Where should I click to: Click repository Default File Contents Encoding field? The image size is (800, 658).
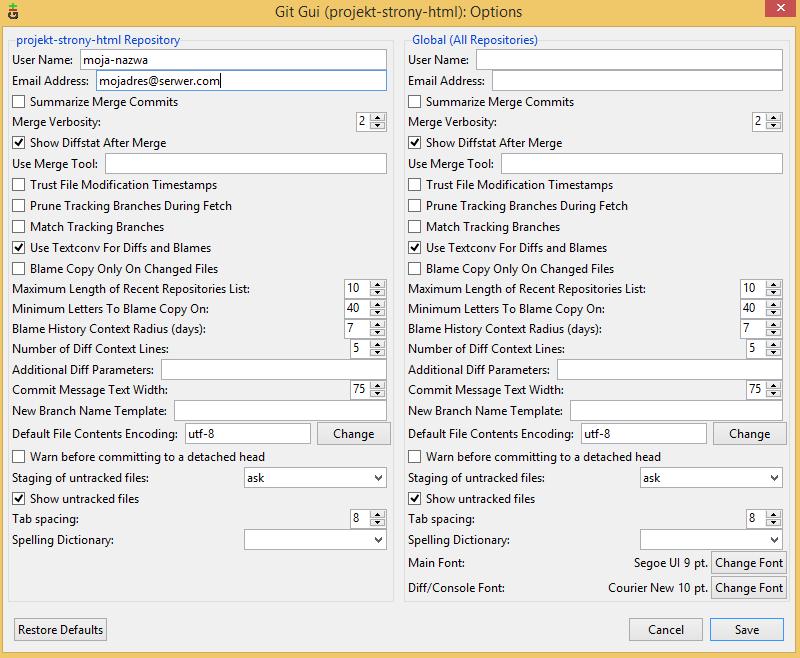[247, 434]
